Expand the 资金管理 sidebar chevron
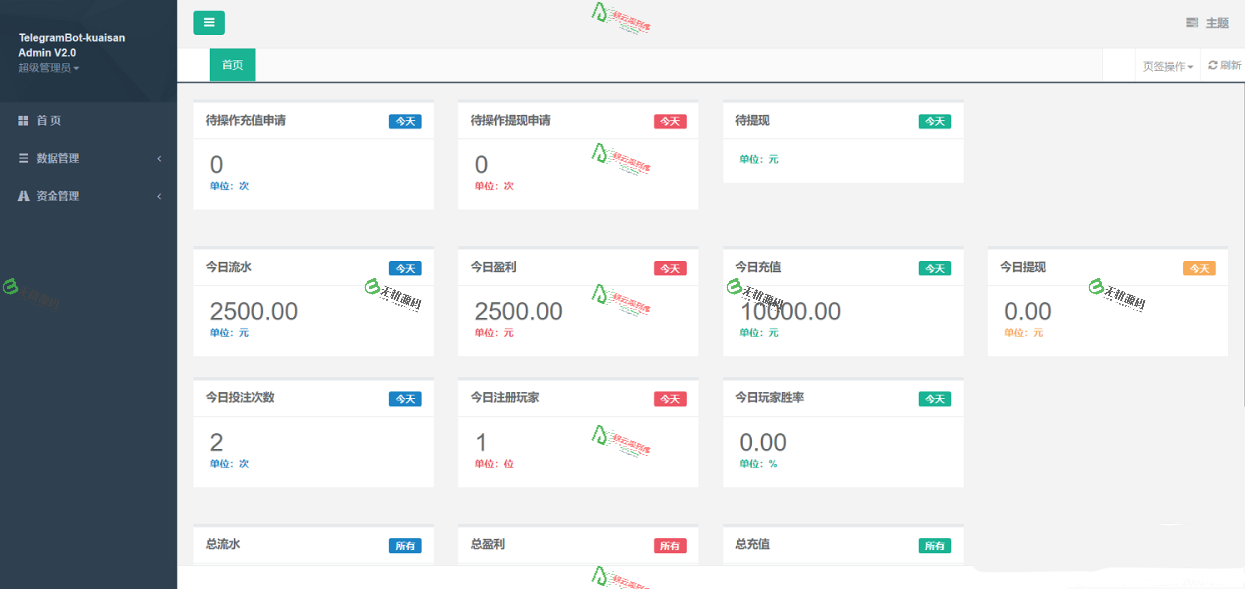This screenshot has height=589, width=1245. tap(159, 196)
